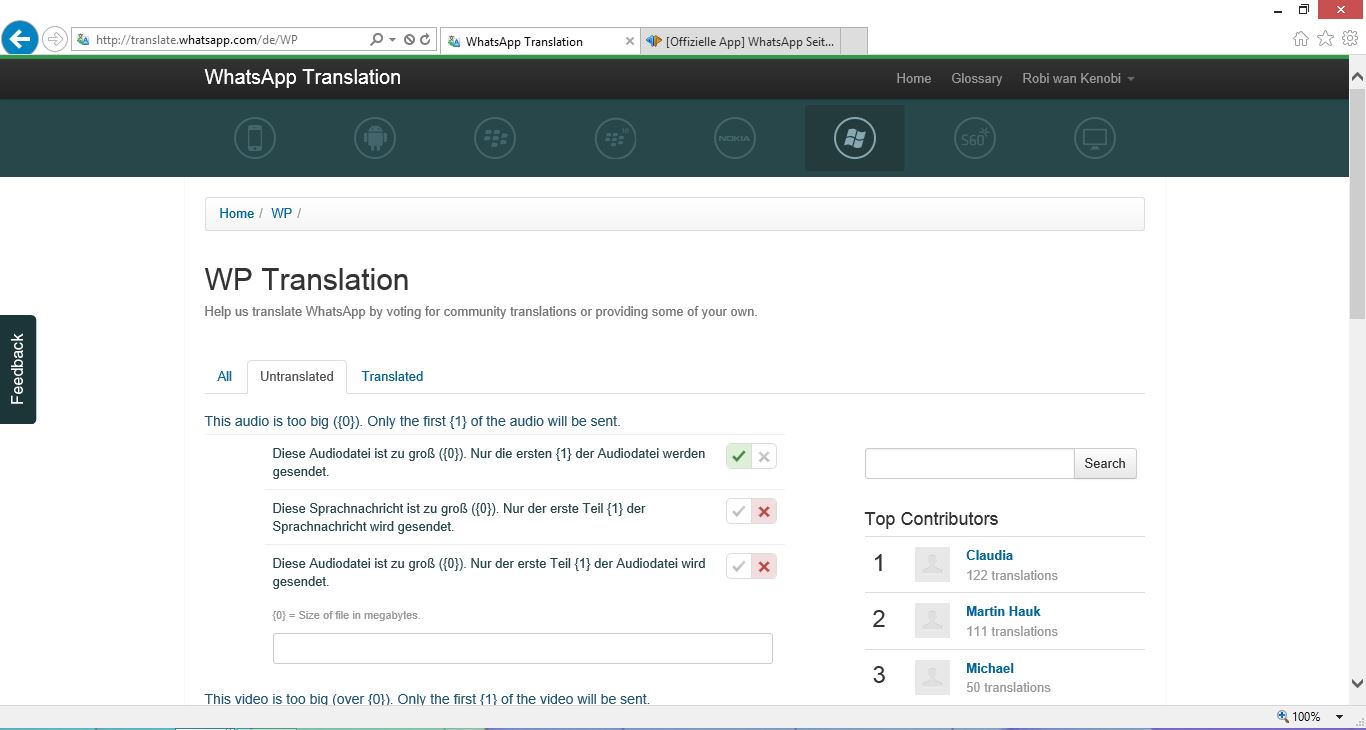
Task: Select the BlackBerry 10 platform icon
Action: 615,138
